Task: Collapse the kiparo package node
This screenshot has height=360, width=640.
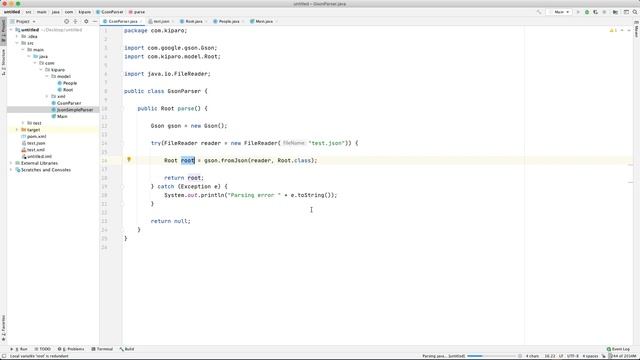Action: 41,70
